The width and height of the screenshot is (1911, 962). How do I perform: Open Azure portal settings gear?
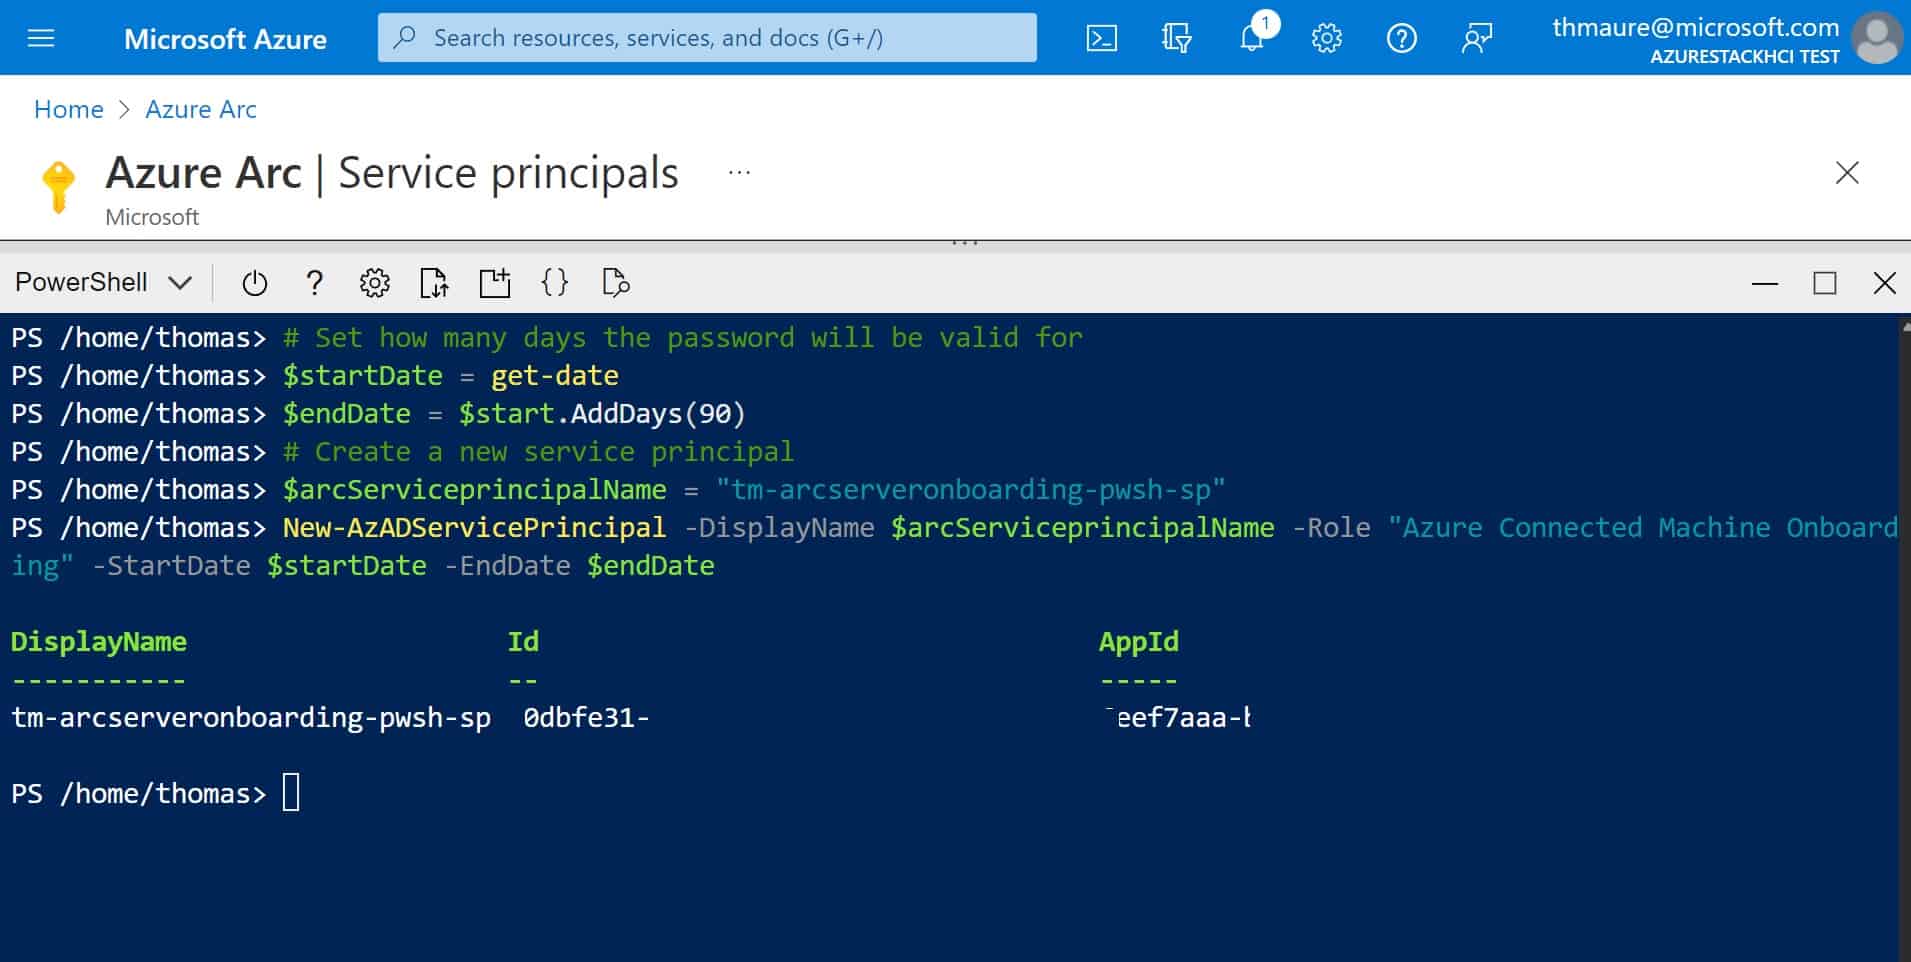coord(1327,37)
